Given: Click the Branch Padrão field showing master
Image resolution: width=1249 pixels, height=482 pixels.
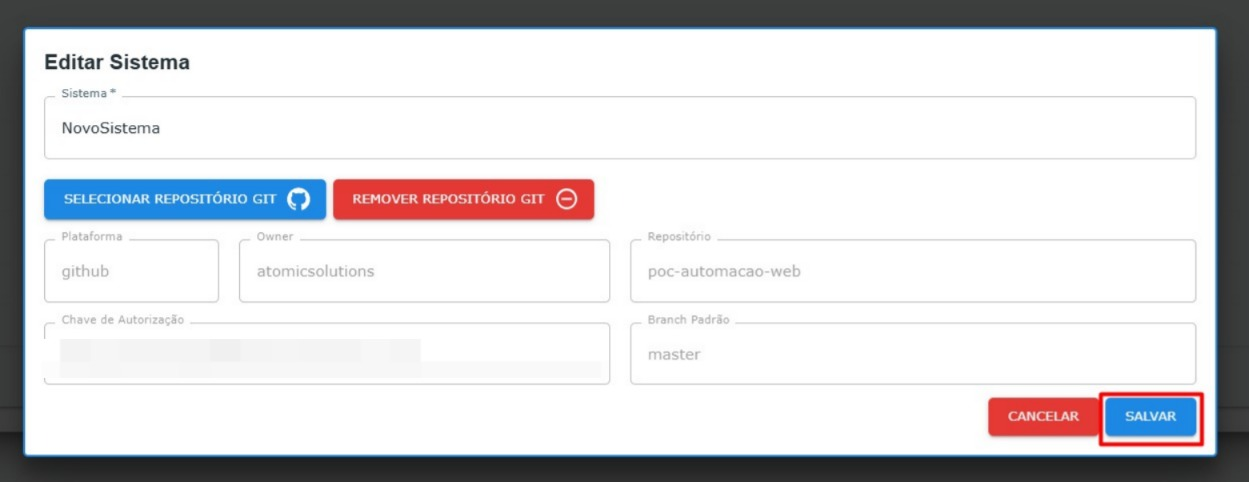Looking at the screenshot, I should [x=913, y=354].
